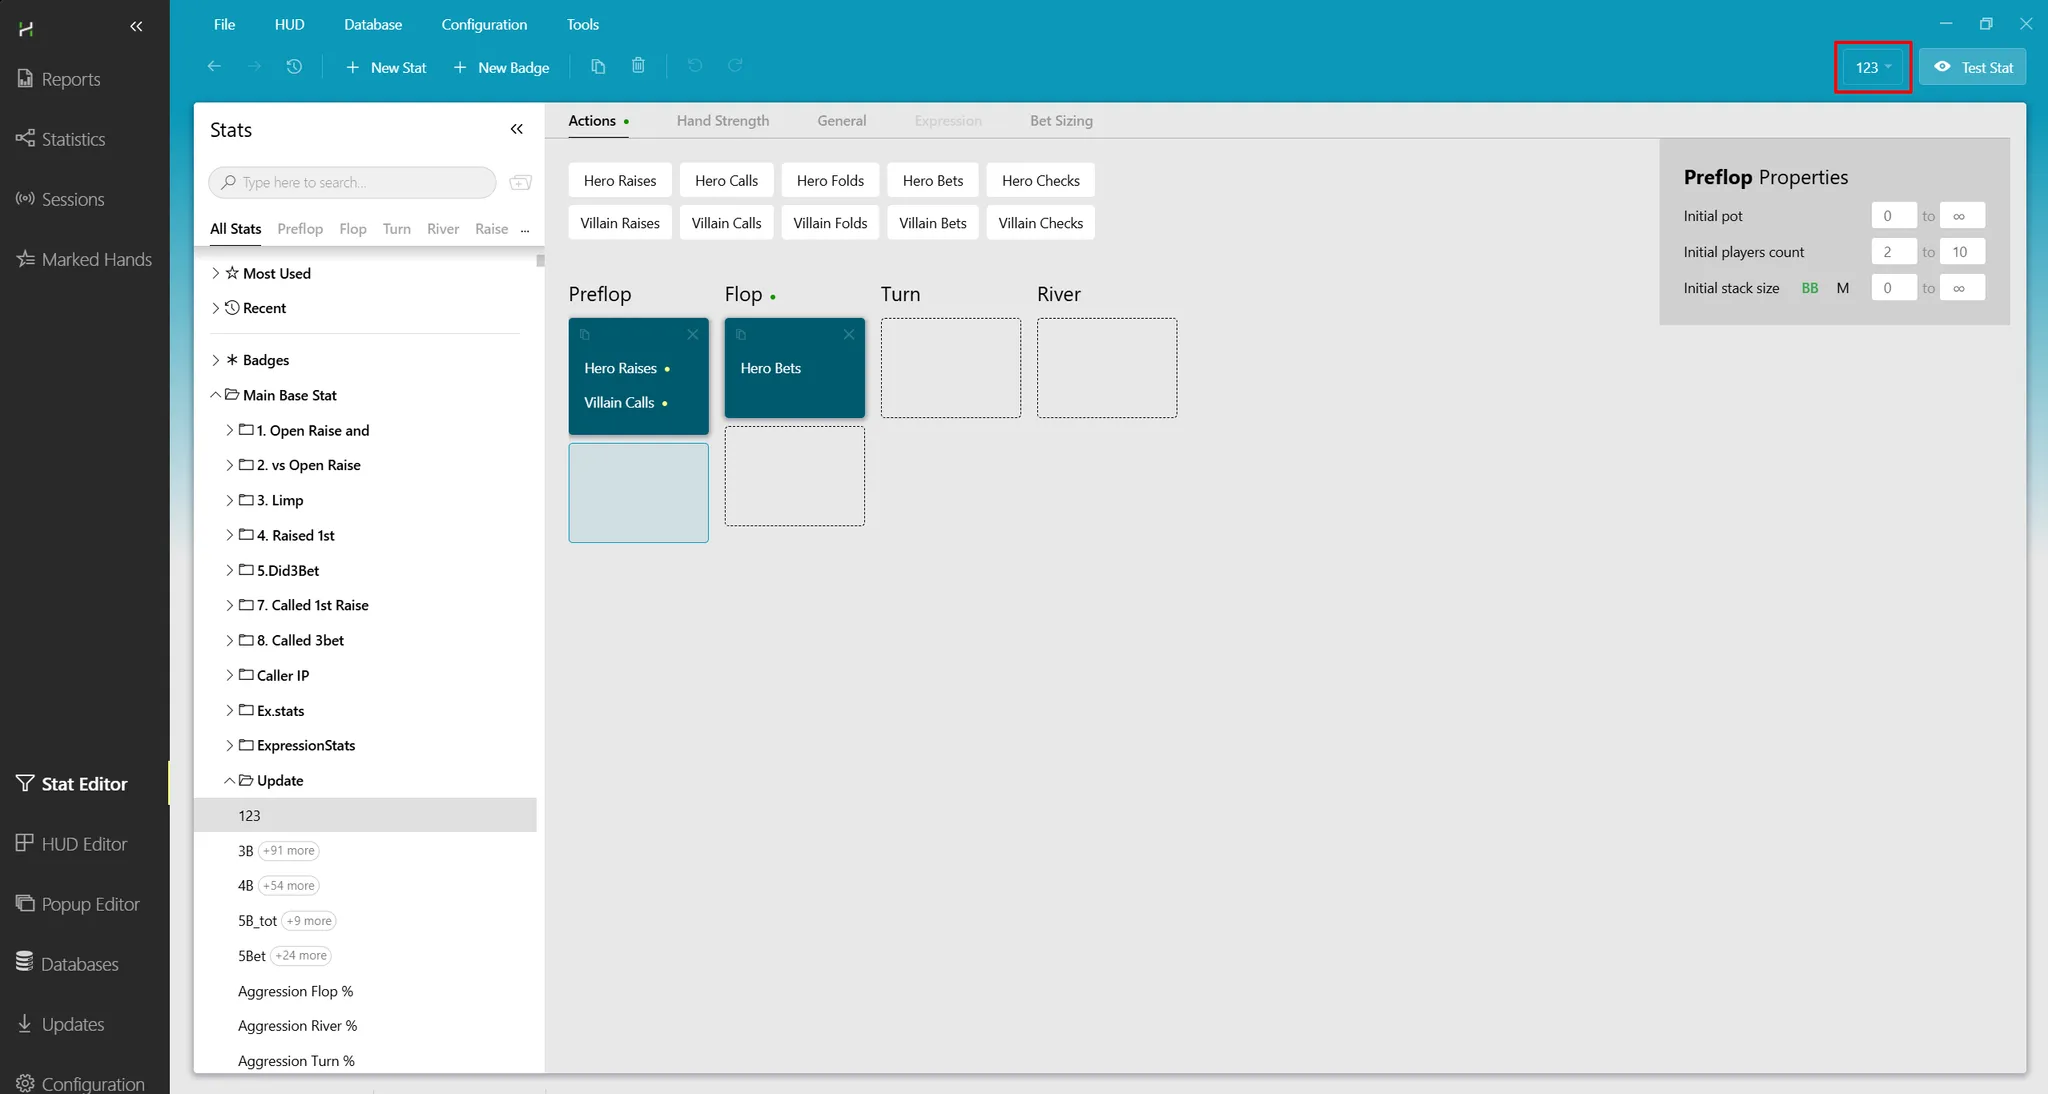This screenshot has height=1094, width=2048.
Task: Switch stack size unit to M
Action: [x=1842, y=288]
